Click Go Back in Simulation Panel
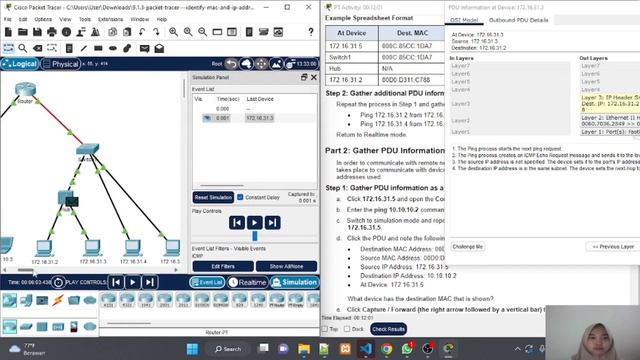The height and width of the screenshot is (360, 640). [x=237, y=222]
